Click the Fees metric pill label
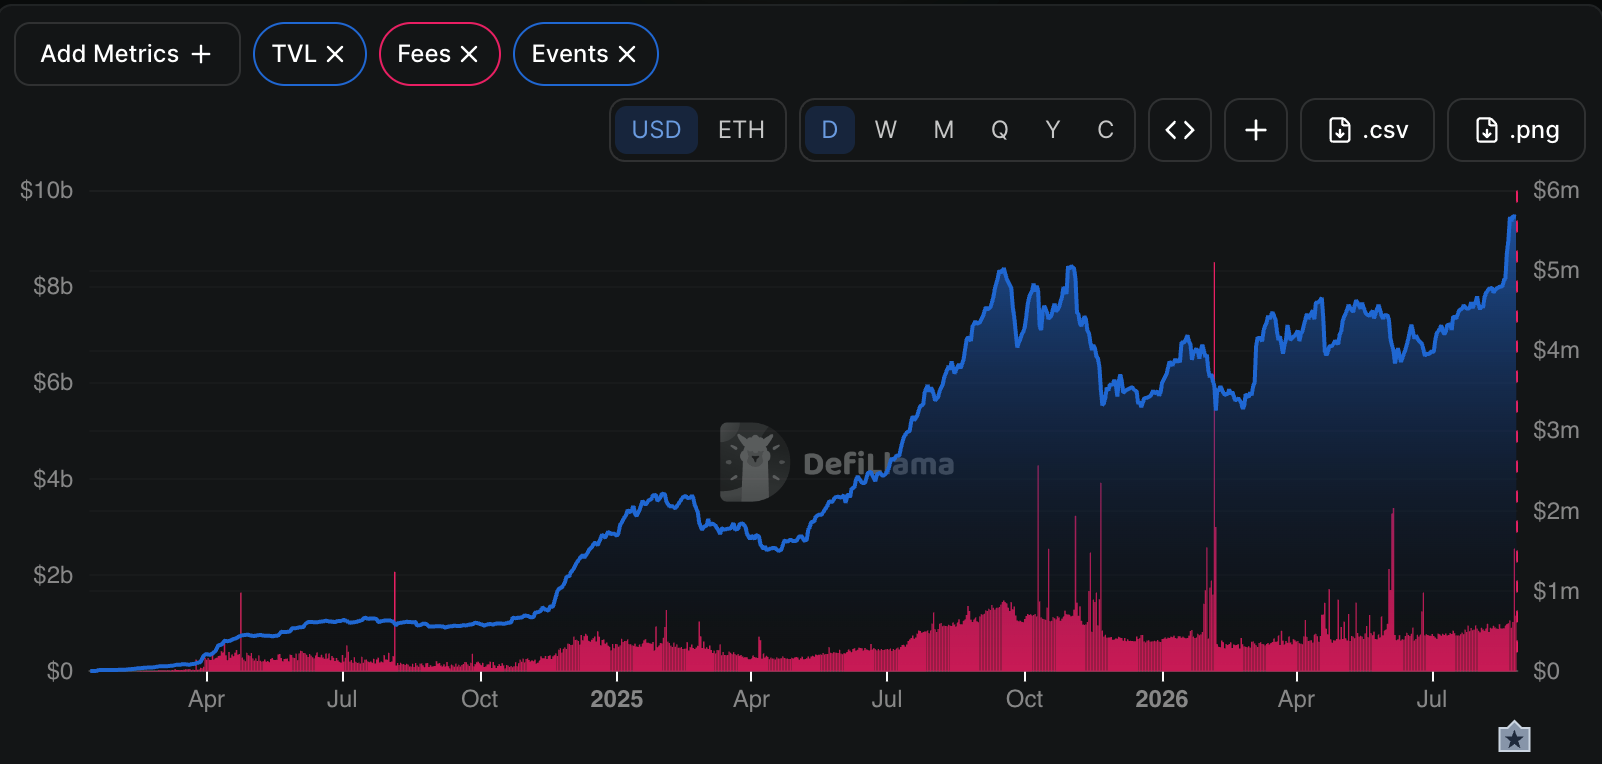 pyautogui.click(x=424, y=54)
